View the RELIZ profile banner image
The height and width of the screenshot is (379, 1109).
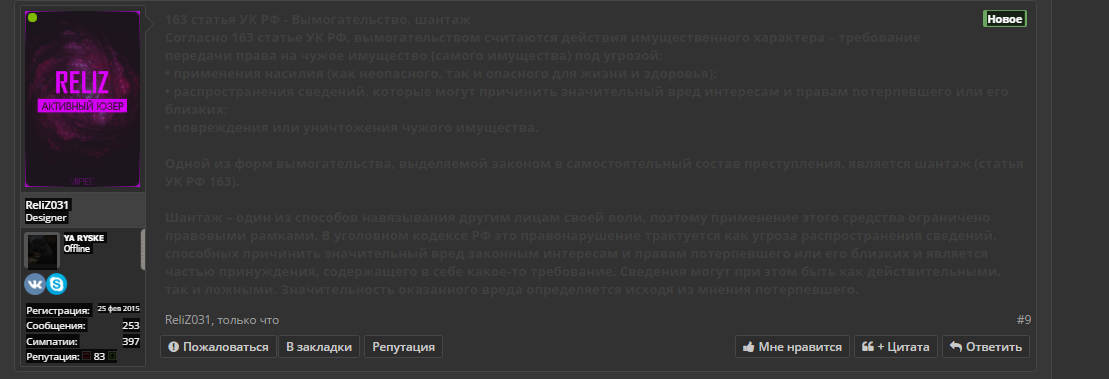[x=83, y=100]
